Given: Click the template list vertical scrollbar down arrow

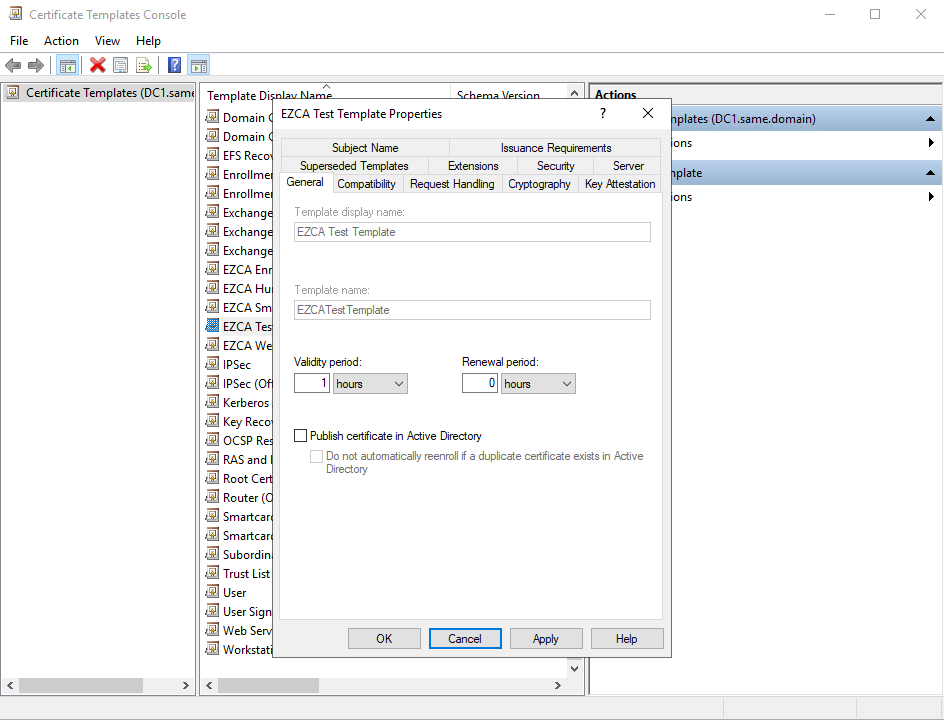Looking at the screenshot, I should [x=575, y=667].
